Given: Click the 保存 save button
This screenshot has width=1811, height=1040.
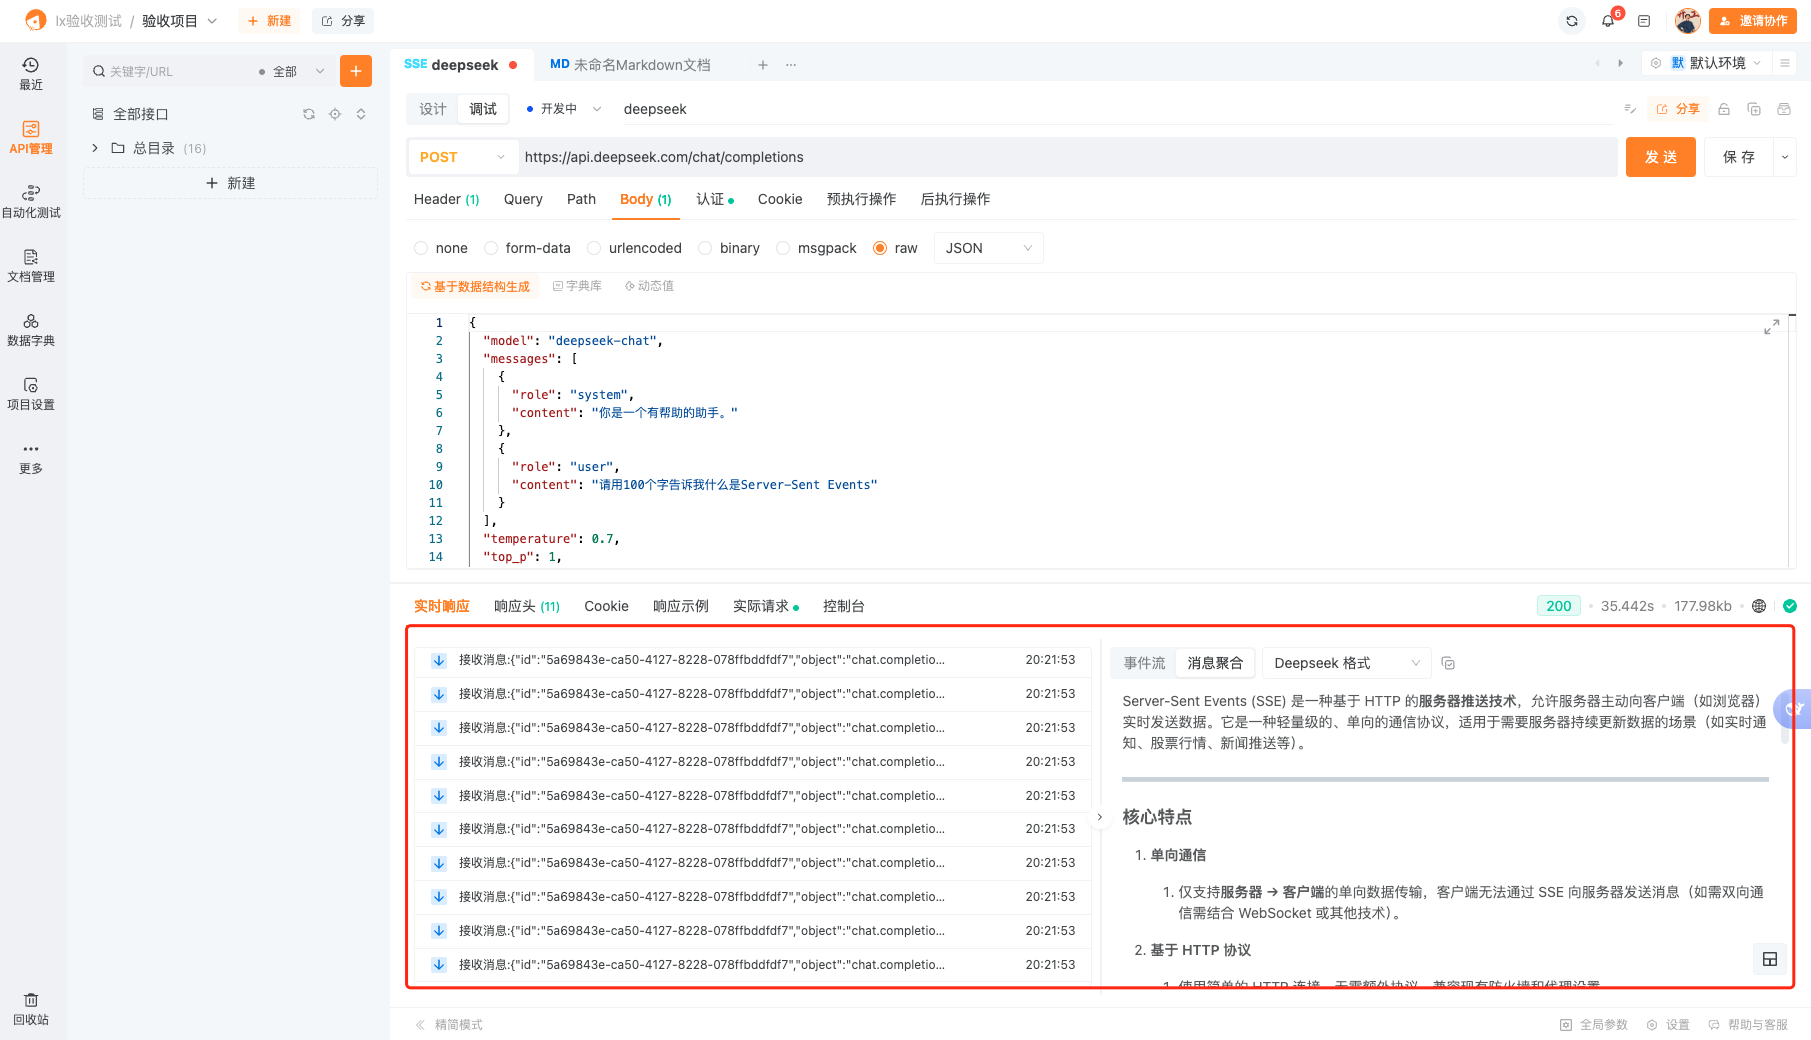Looking at the screenshot, I should click(x=1739, y=157).
